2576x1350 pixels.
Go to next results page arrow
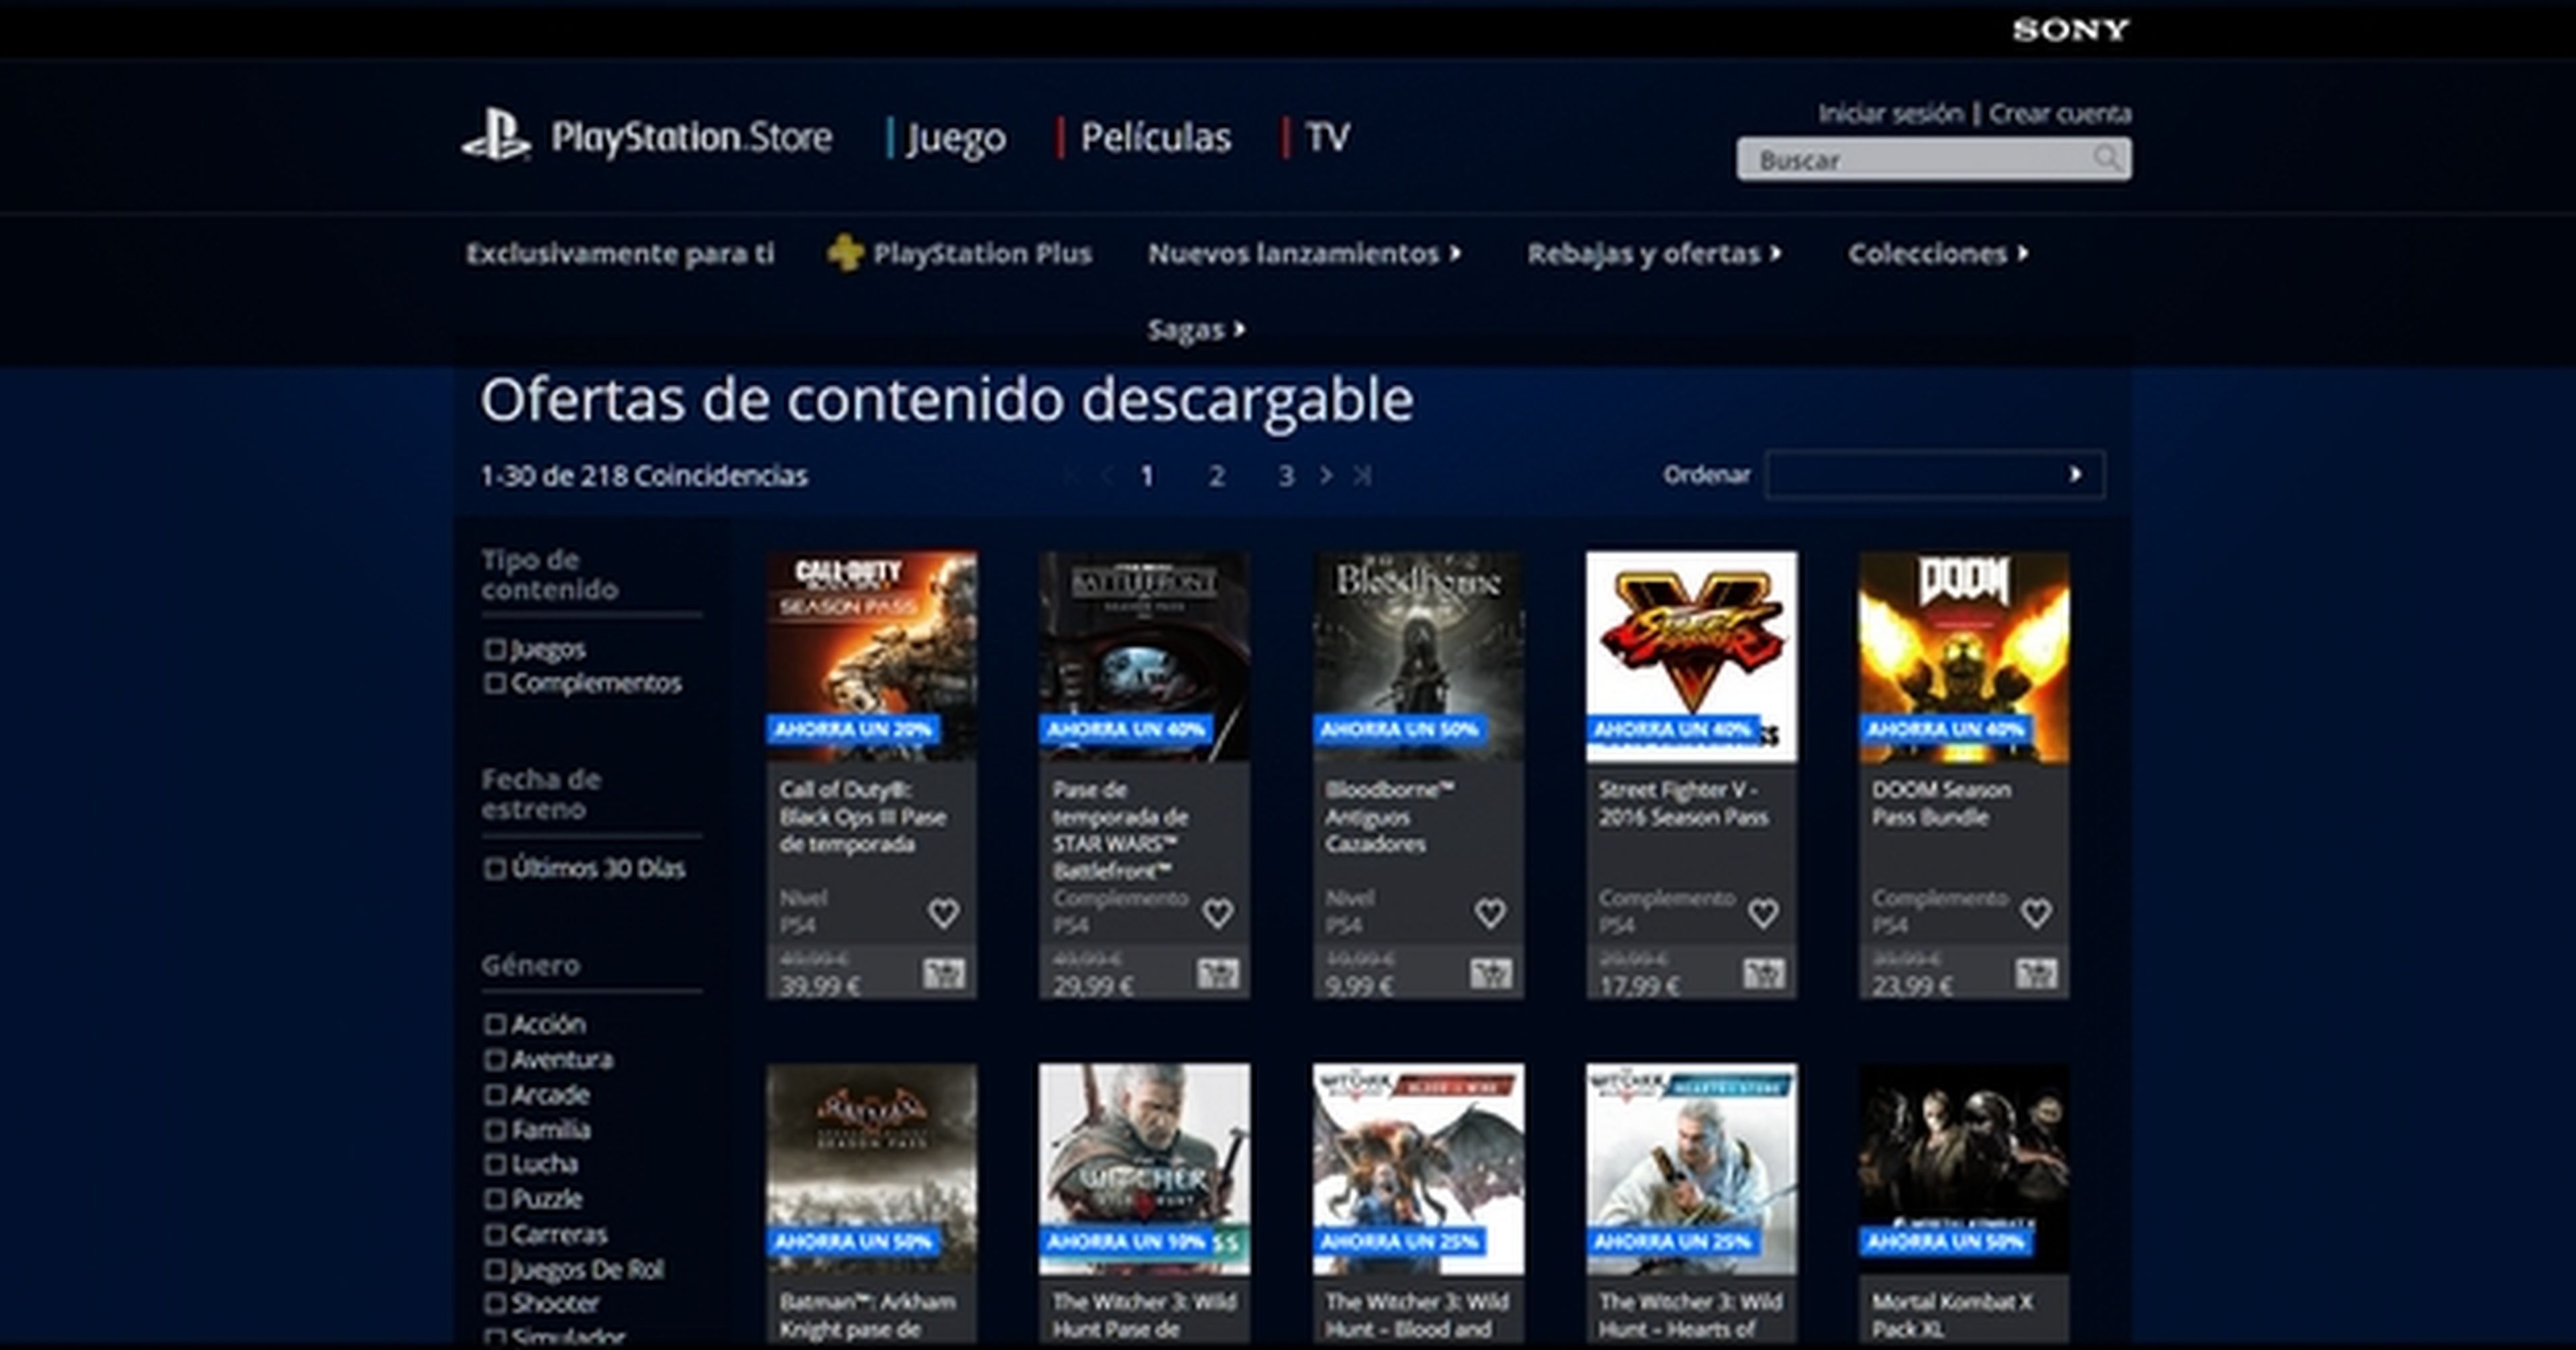coord(1326,476)
